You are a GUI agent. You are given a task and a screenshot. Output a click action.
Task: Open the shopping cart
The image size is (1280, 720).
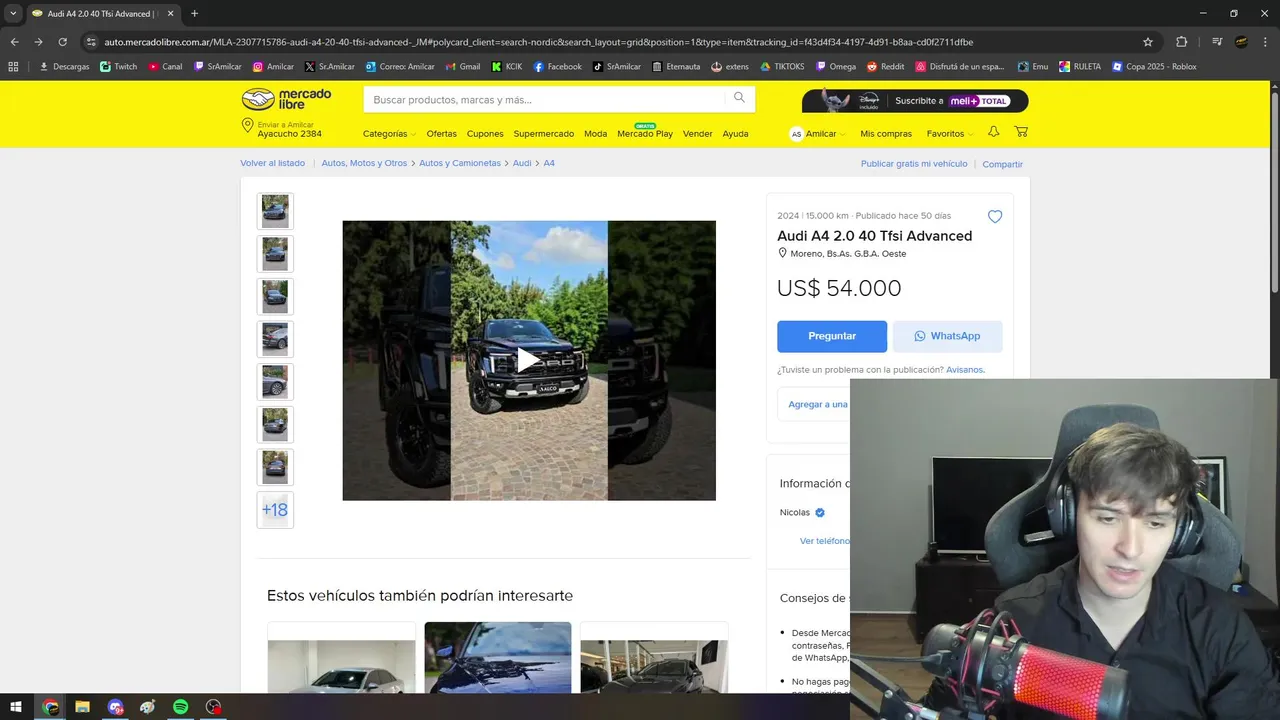pyautogui.click(x=1021, y=132)
